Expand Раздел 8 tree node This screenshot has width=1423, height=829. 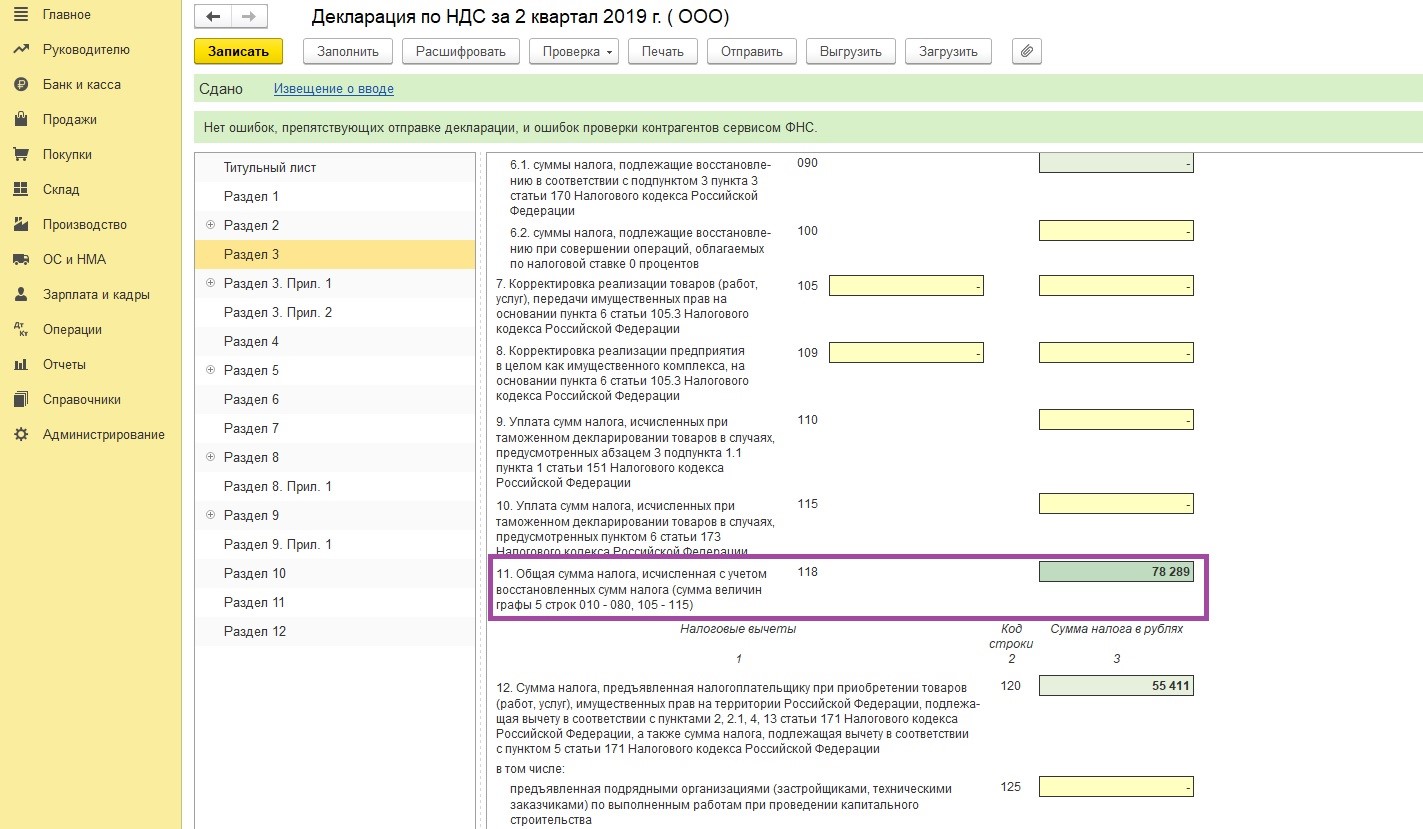210,457
